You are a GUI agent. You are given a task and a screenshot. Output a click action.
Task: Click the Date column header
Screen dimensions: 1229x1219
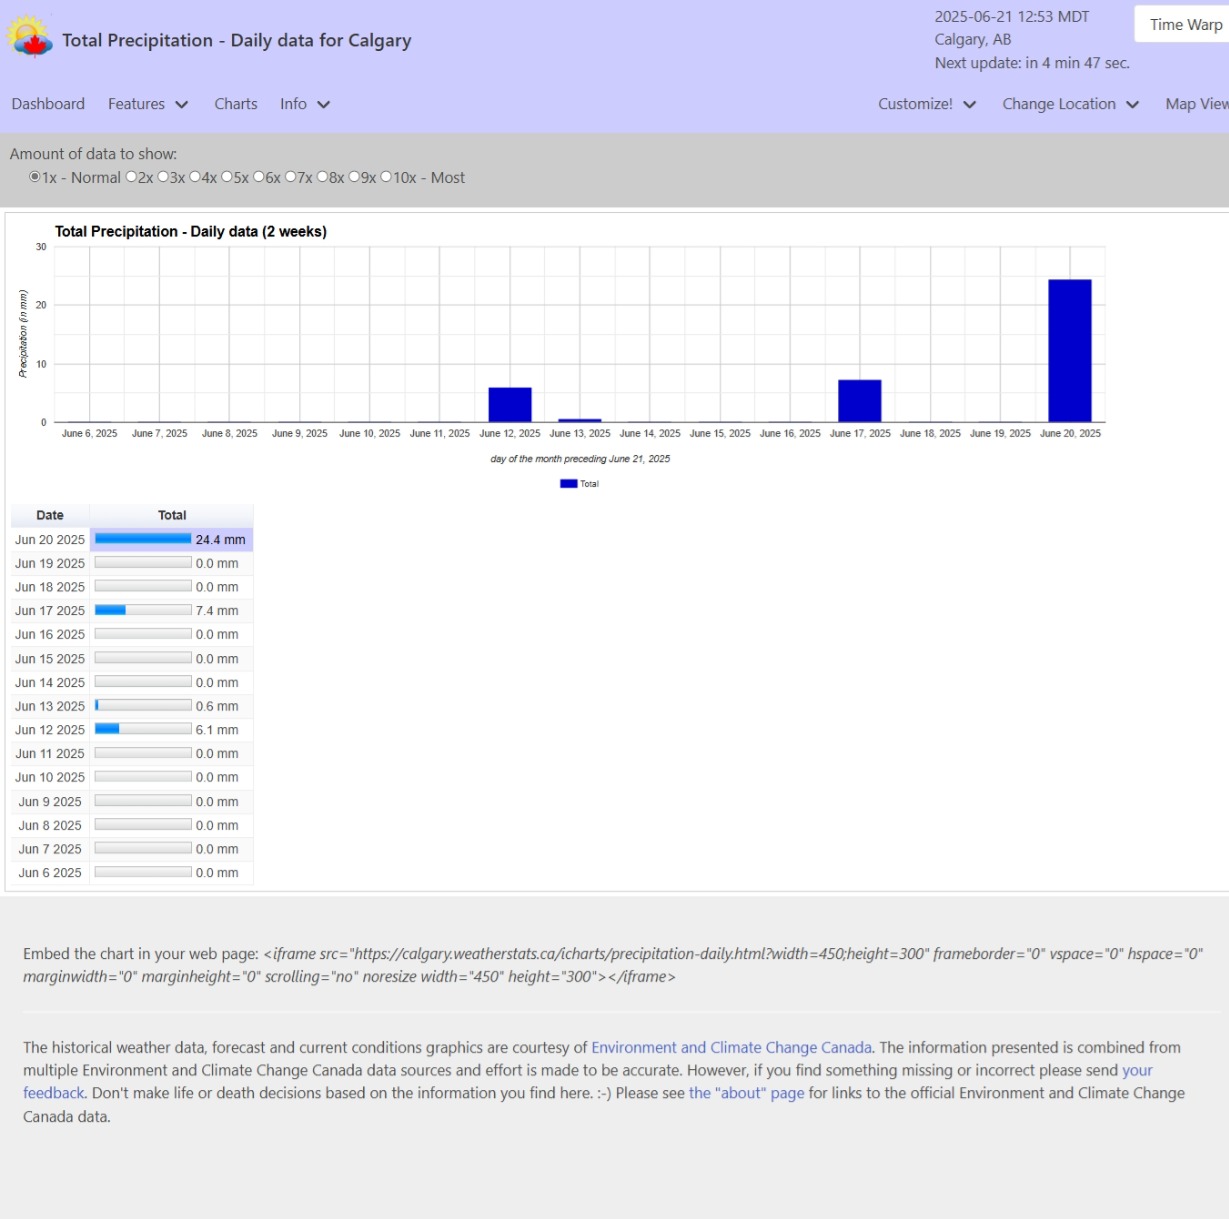point(50,515)
